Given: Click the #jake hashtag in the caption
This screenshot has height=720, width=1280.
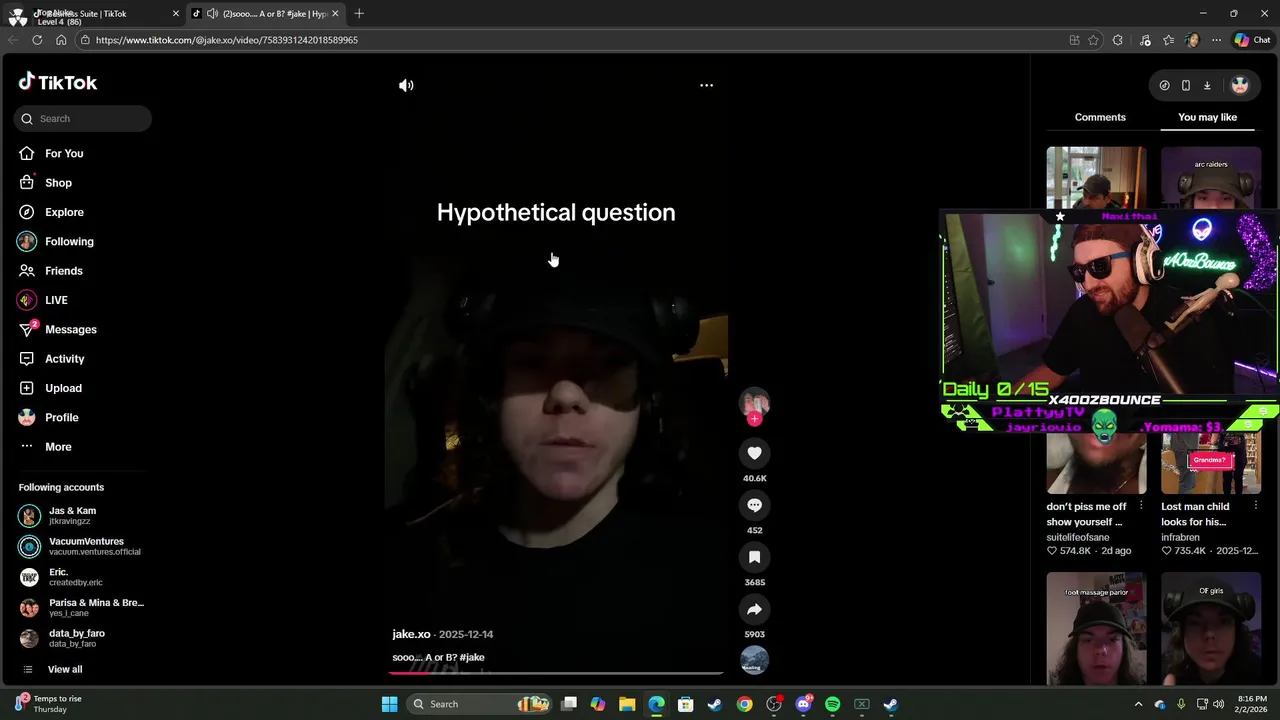Looking at the screenshot, I should coord(472,657).
